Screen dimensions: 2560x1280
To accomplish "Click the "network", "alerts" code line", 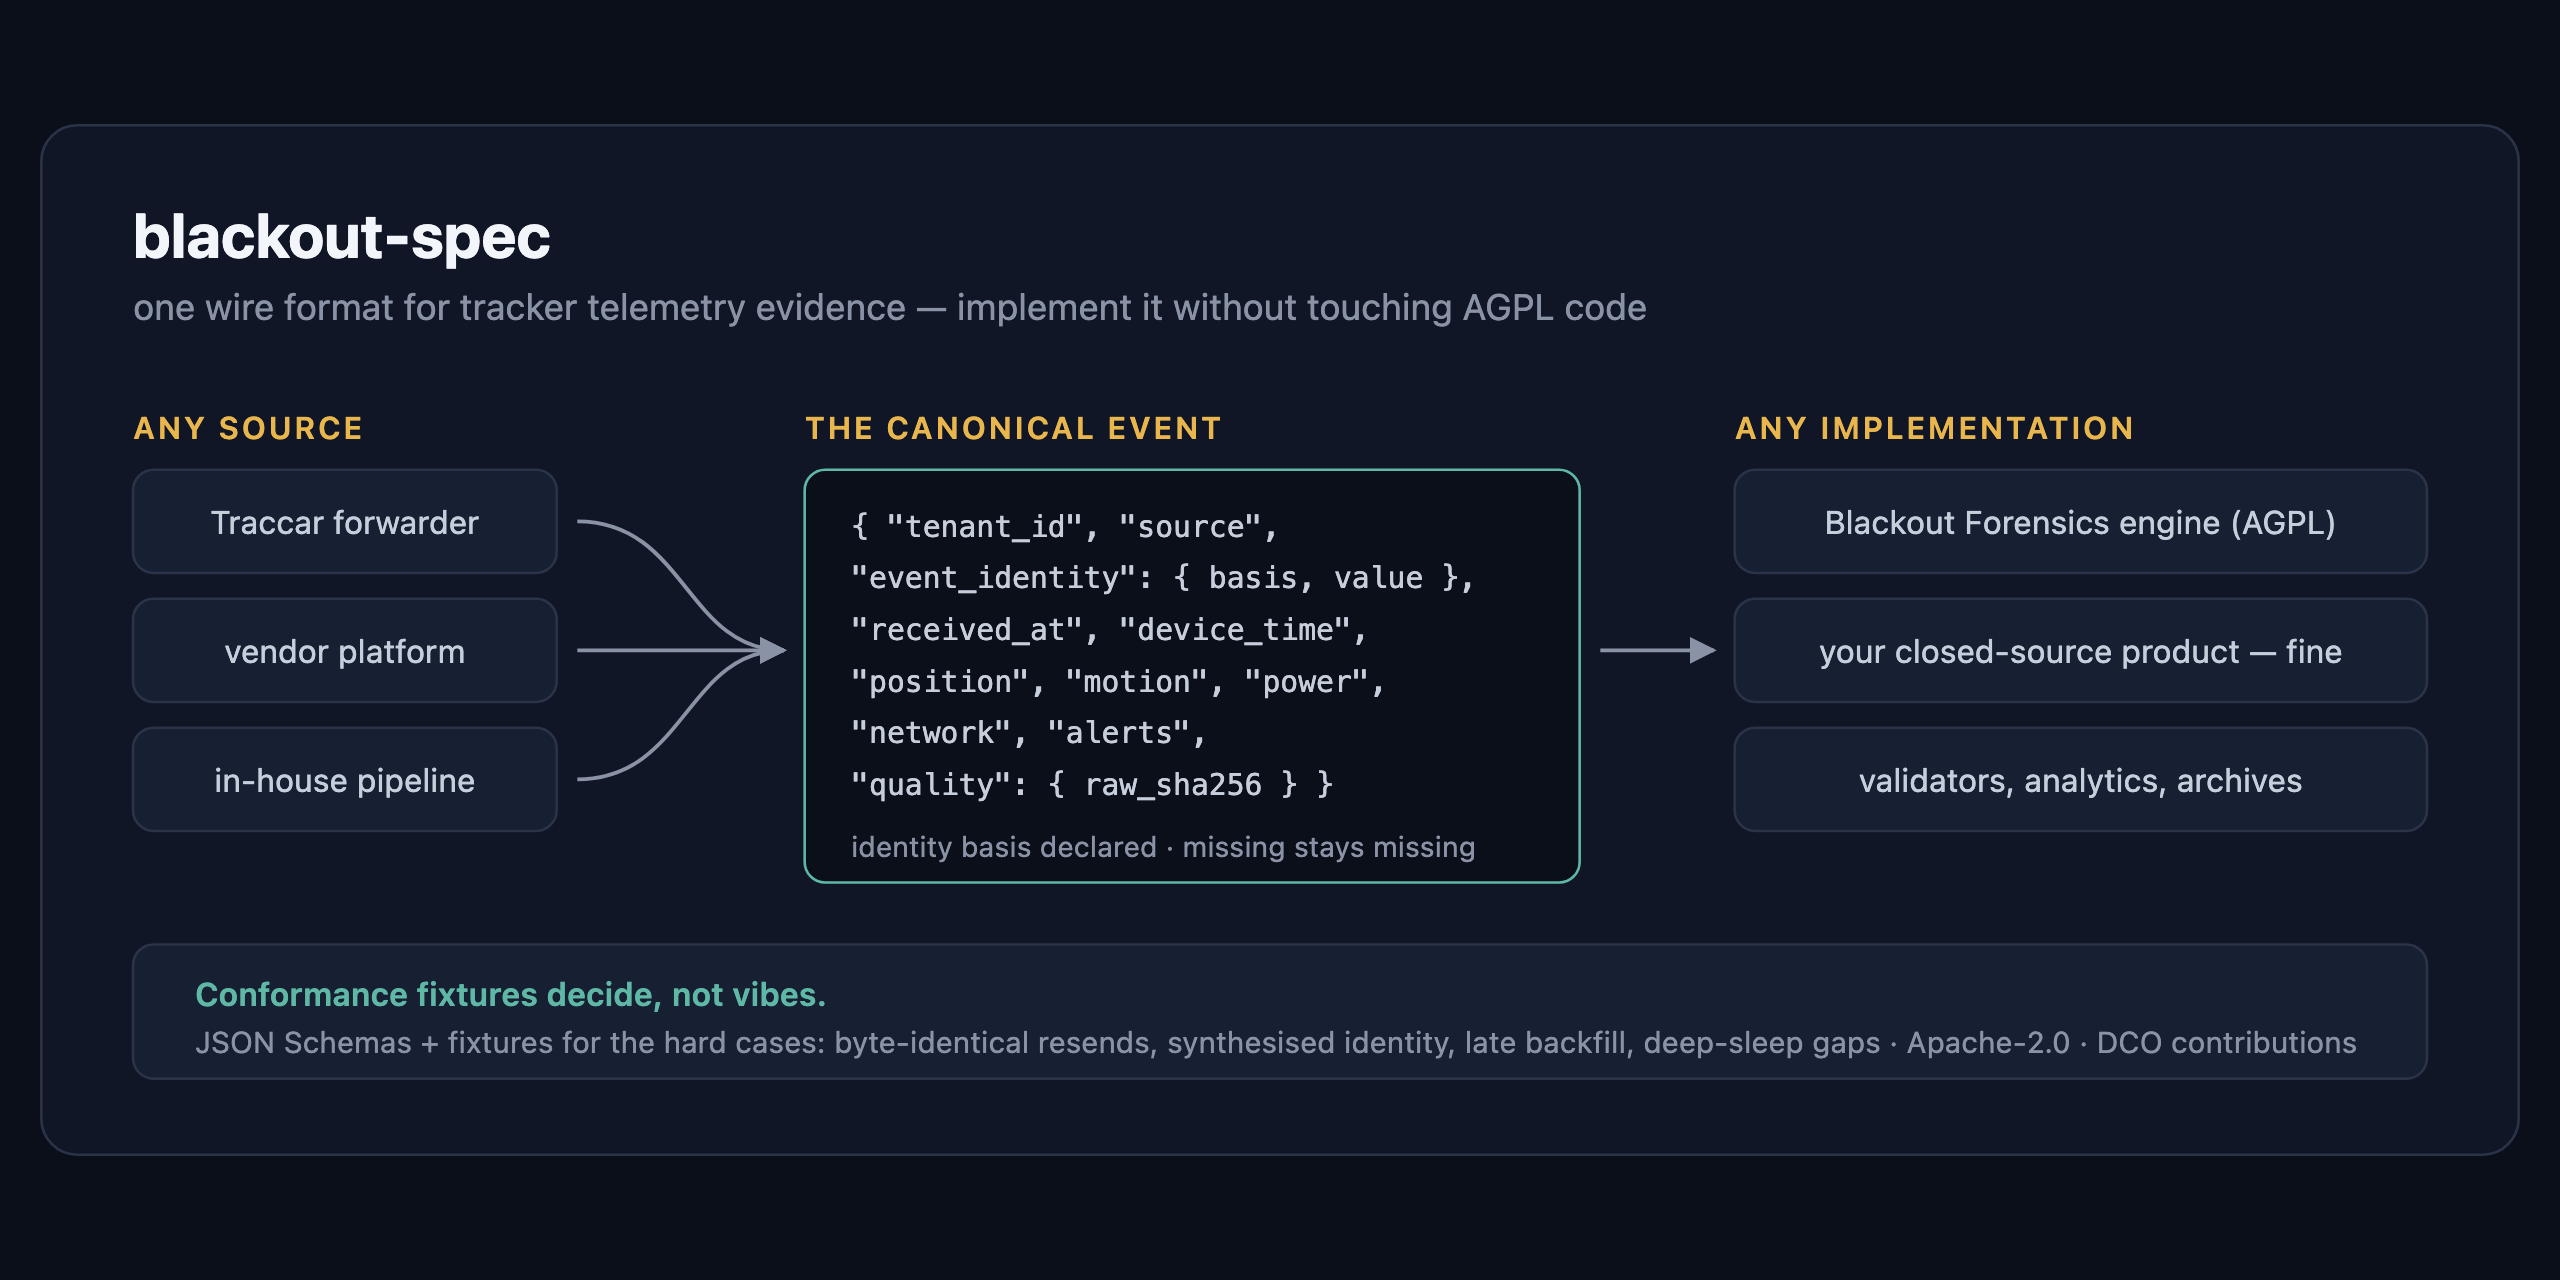I will pos(1028,733).
